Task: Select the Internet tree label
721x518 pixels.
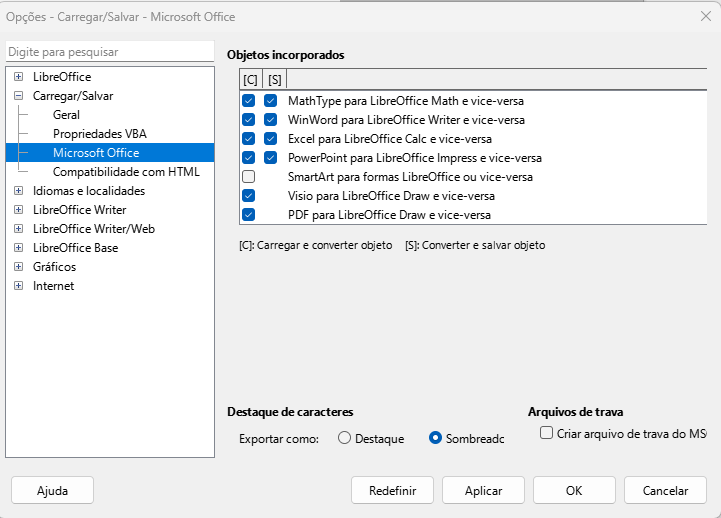Action: (53, 285)
